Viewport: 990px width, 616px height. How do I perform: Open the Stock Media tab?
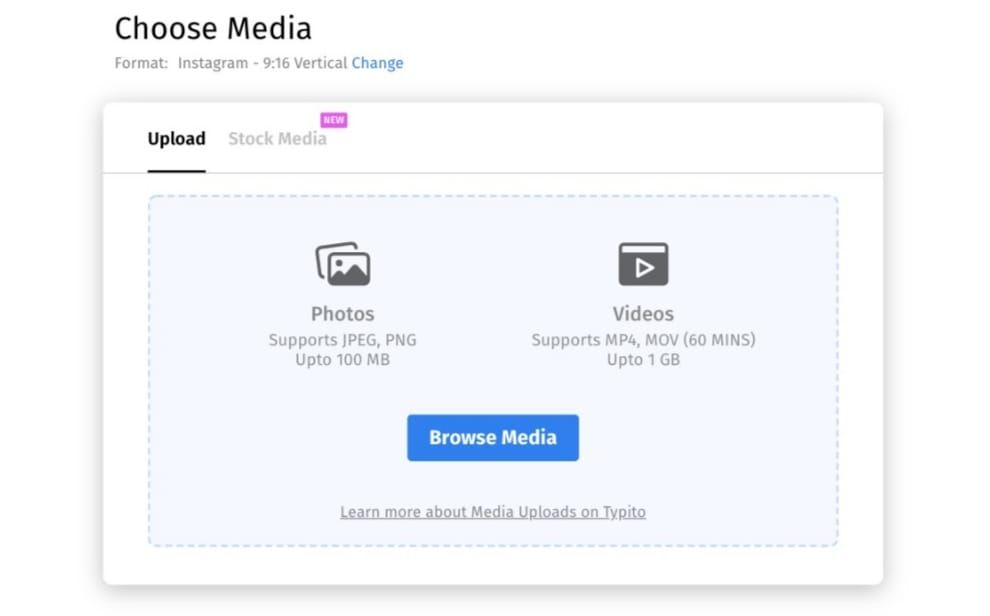(277, 139)
